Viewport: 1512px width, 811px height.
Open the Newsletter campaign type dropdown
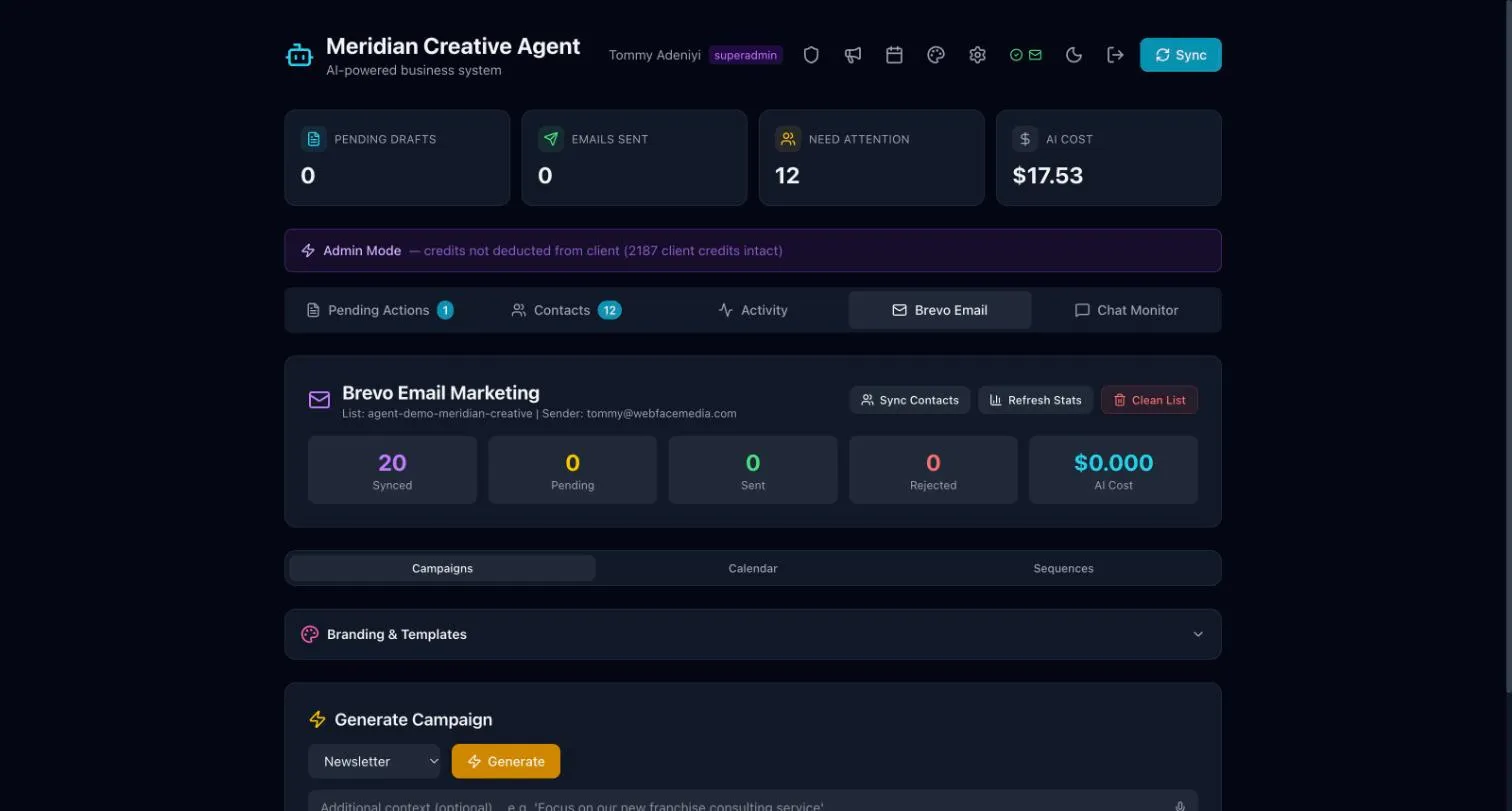click(374, 761)
